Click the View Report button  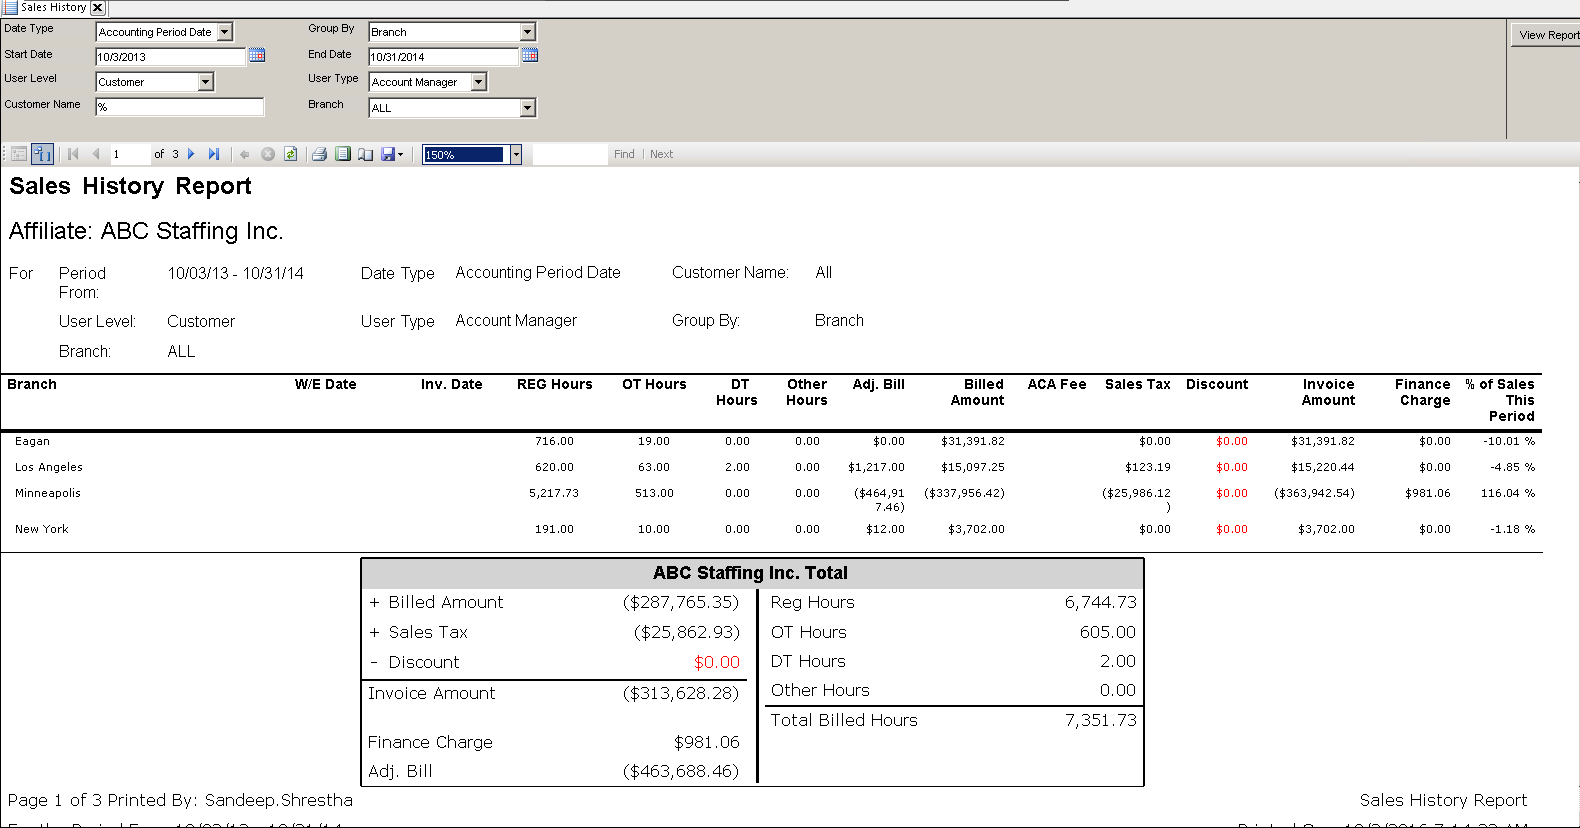click(x=1546, y=35)
